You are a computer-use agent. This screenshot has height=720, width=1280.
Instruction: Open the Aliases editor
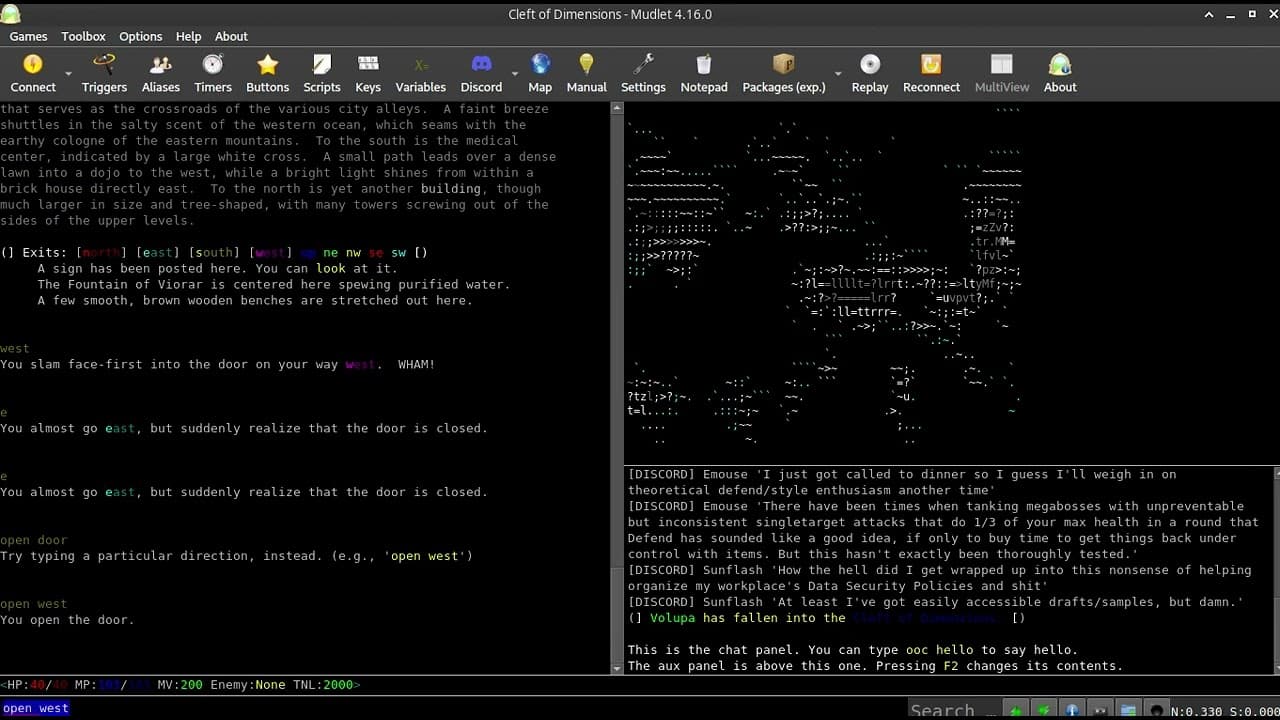[161, 74]
